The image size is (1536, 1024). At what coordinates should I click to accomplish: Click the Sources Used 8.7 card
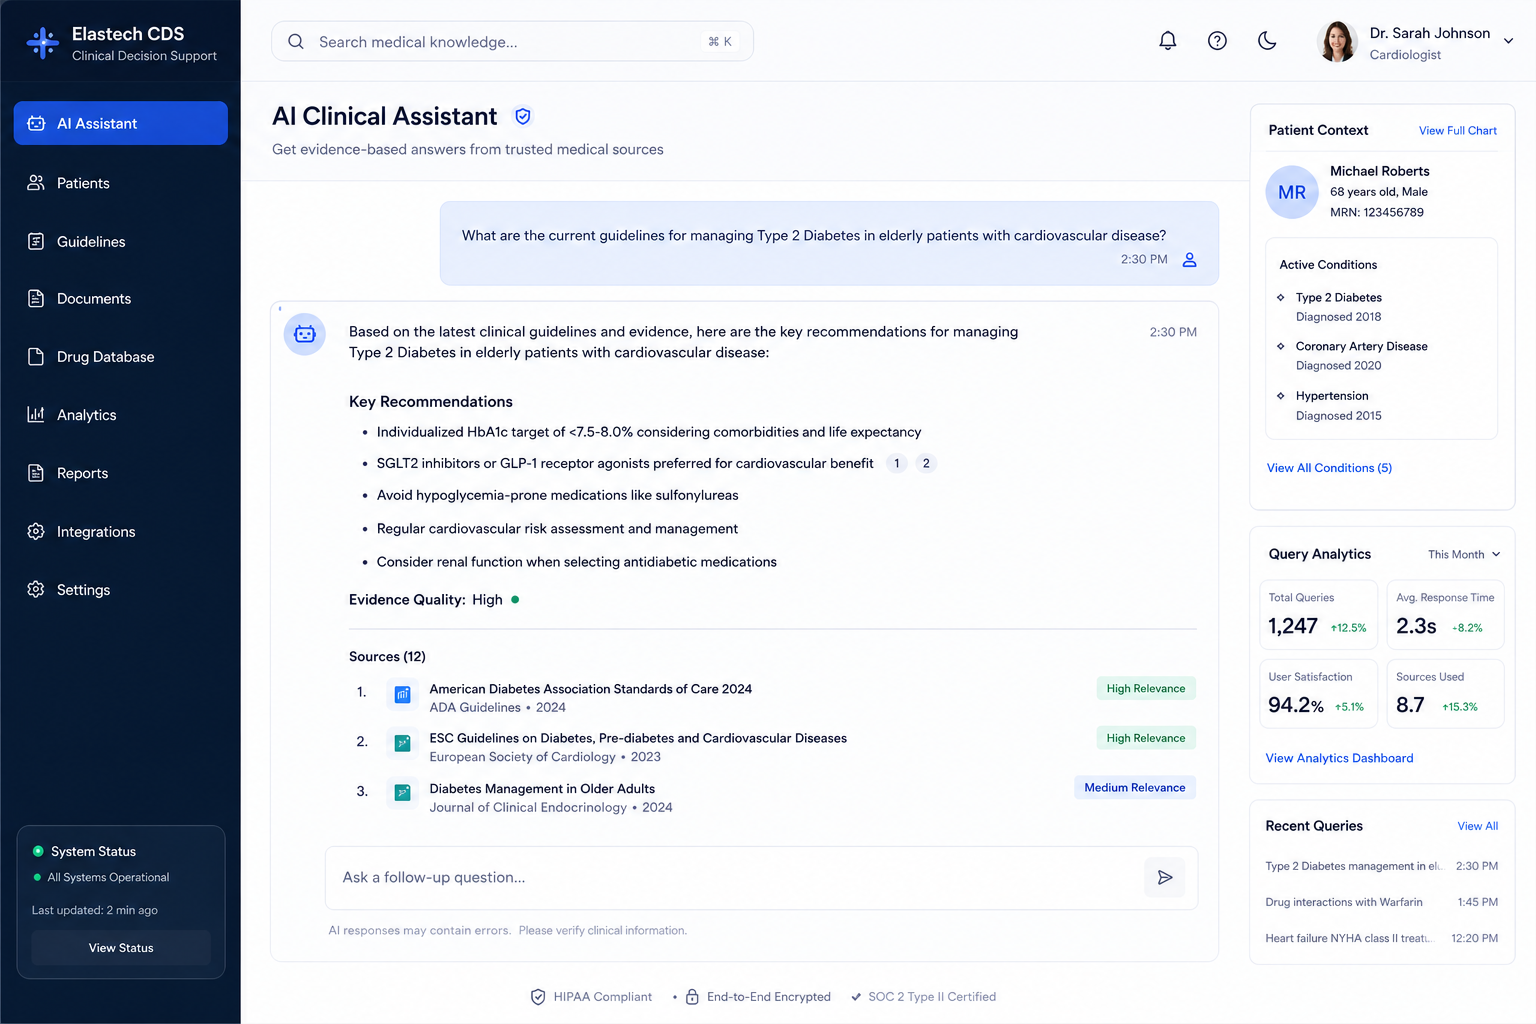(1445, 694)
